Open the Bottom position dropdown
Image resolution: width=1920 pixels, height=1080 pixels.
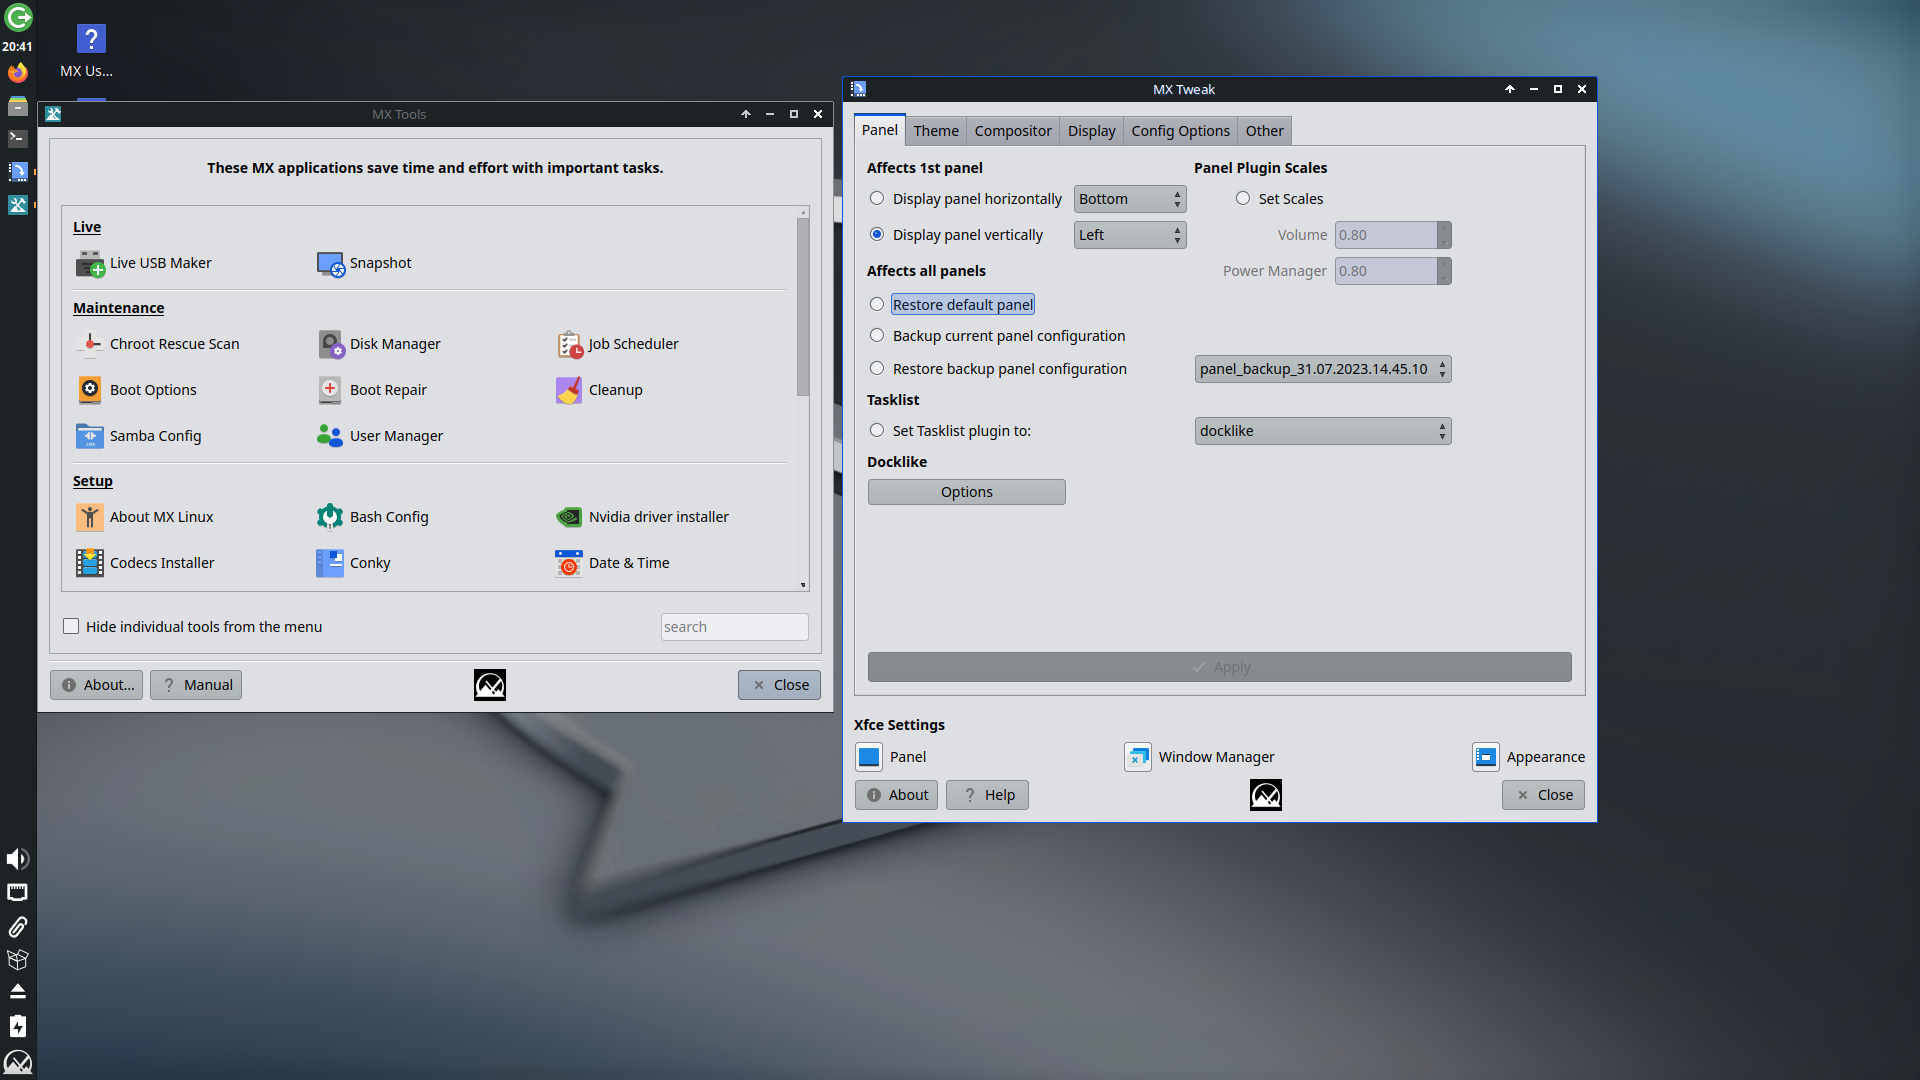tap(1130, 199)
